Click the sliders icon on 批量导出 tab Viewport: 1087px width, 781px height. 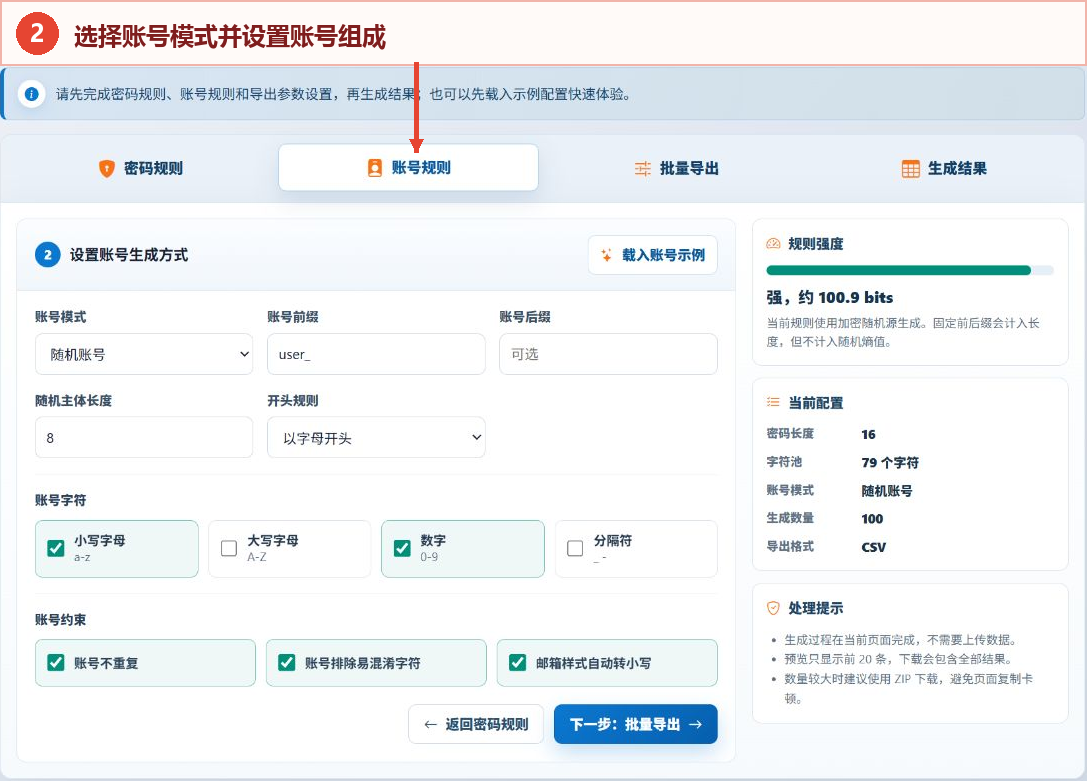pyautogui.click(x=643, y=168)
